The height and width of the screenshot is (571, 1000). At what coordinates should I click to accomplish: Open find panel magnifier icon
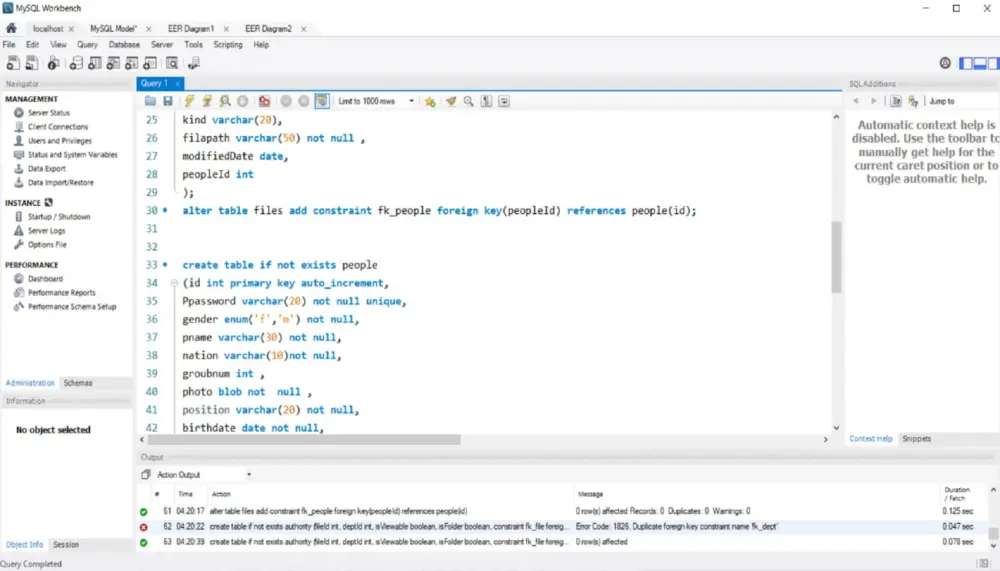click(x=469, y=101)
